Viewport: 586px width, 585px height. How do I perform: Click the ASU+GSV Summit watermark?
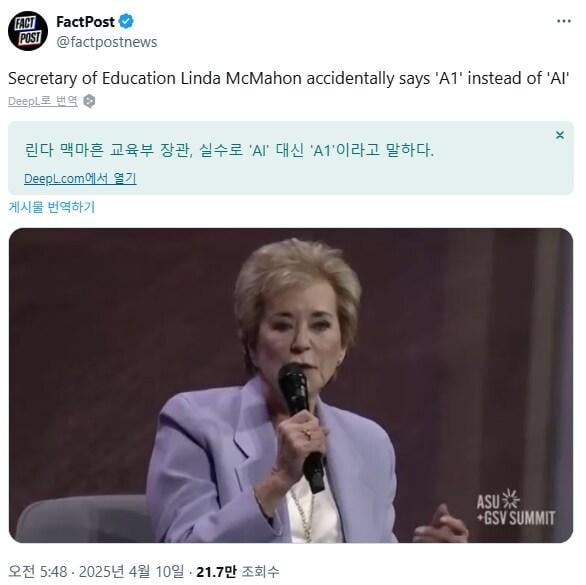click(516, 508)
